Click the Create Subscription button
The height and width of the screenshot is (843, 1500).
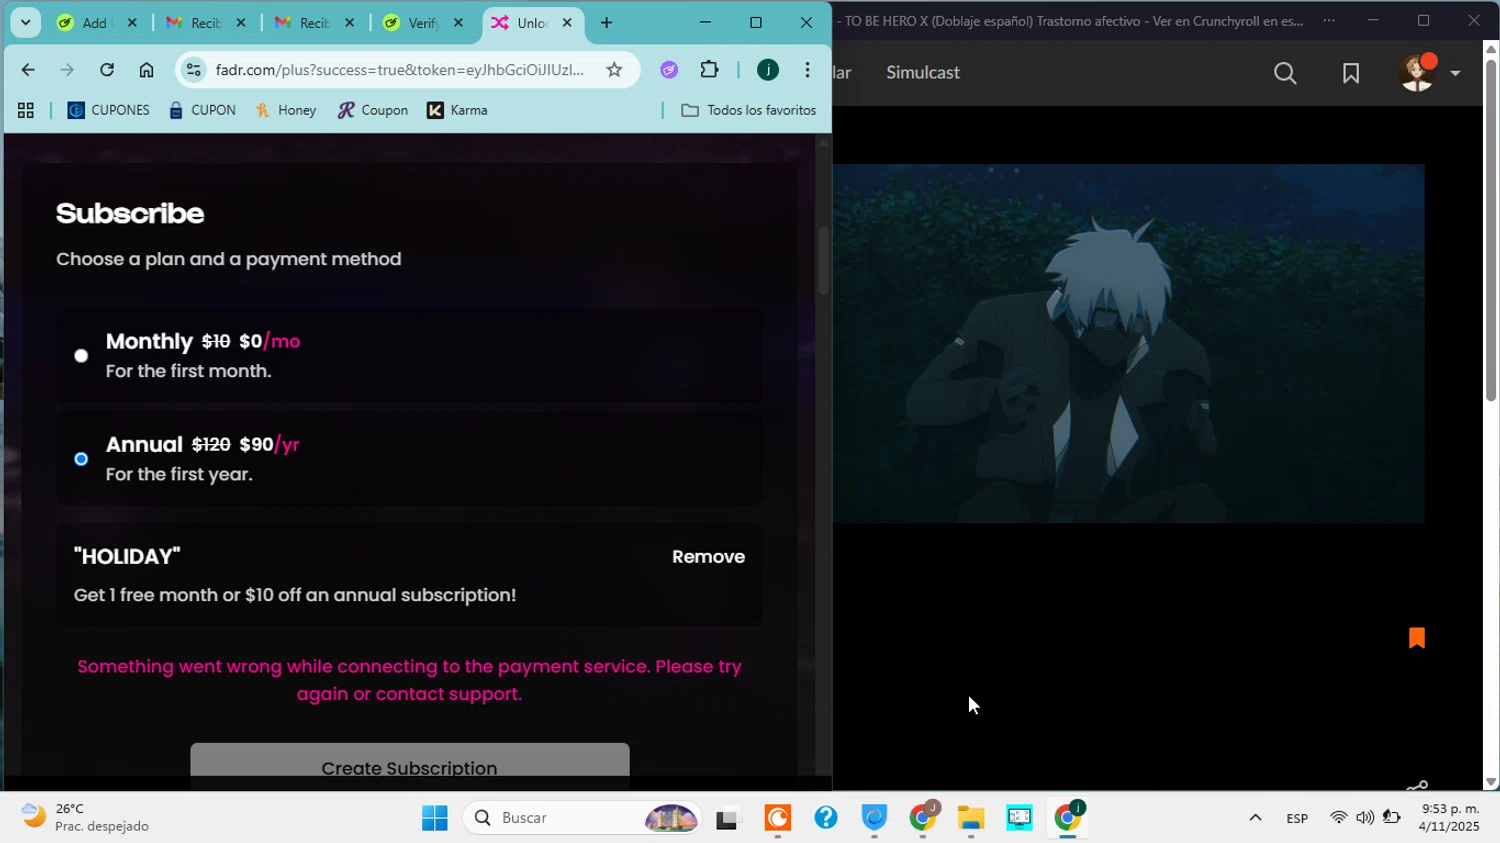409,762
